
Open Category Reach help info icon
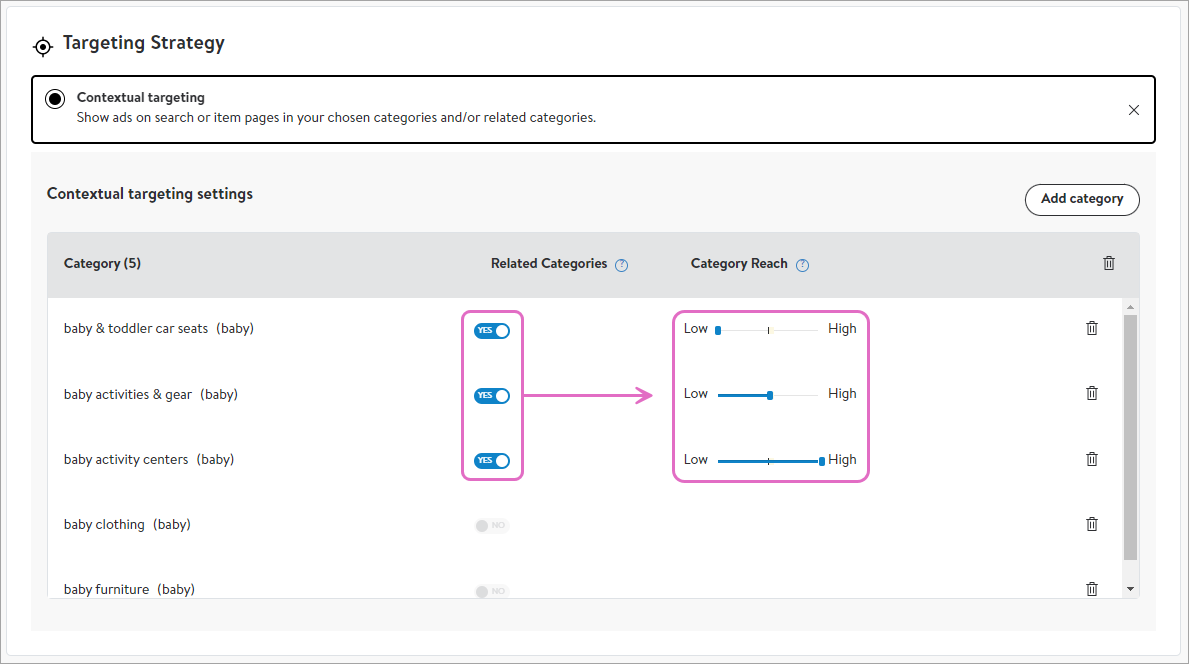click(x=802, y=265)
